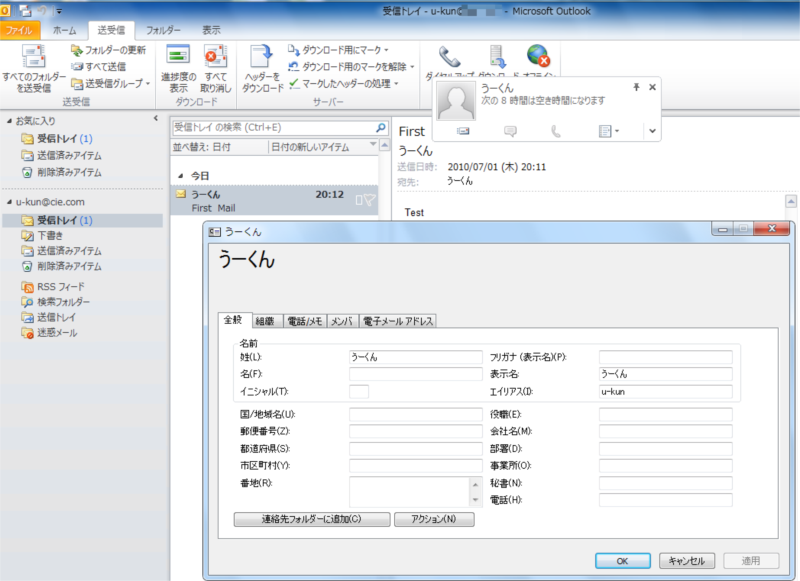This screenshot has height=581, width=800.
Task: Click the search magnifier in inbox search box
Action: (380, 128)
